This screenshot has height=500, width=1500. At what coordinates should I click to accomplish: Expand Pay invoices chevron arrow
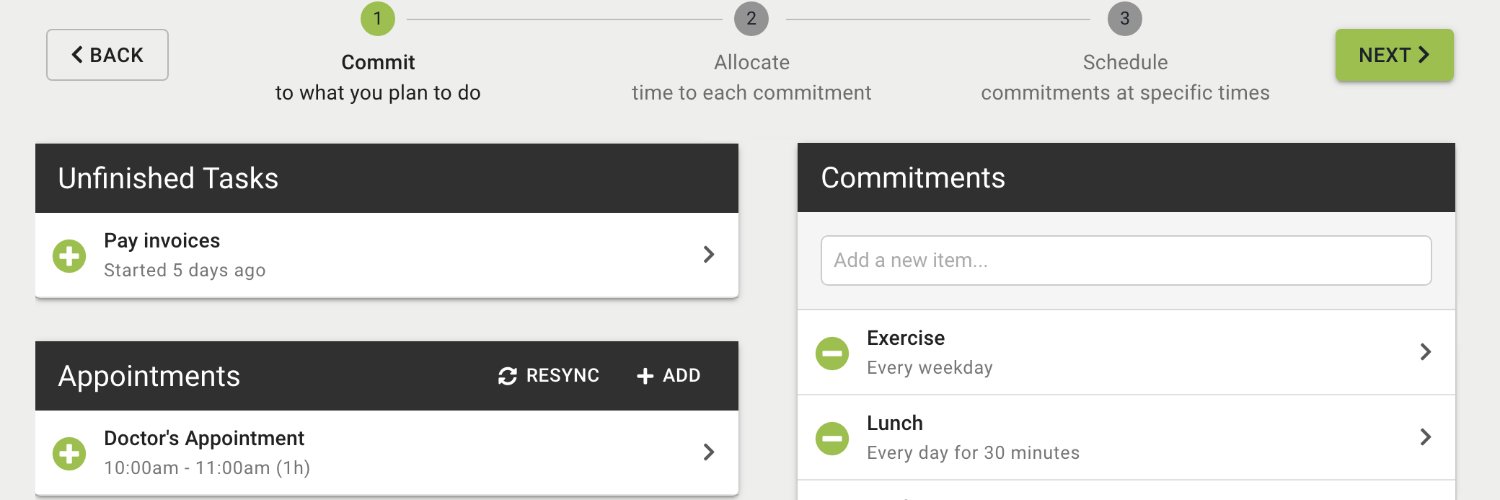pyautogui.click(x=709, y=255)
